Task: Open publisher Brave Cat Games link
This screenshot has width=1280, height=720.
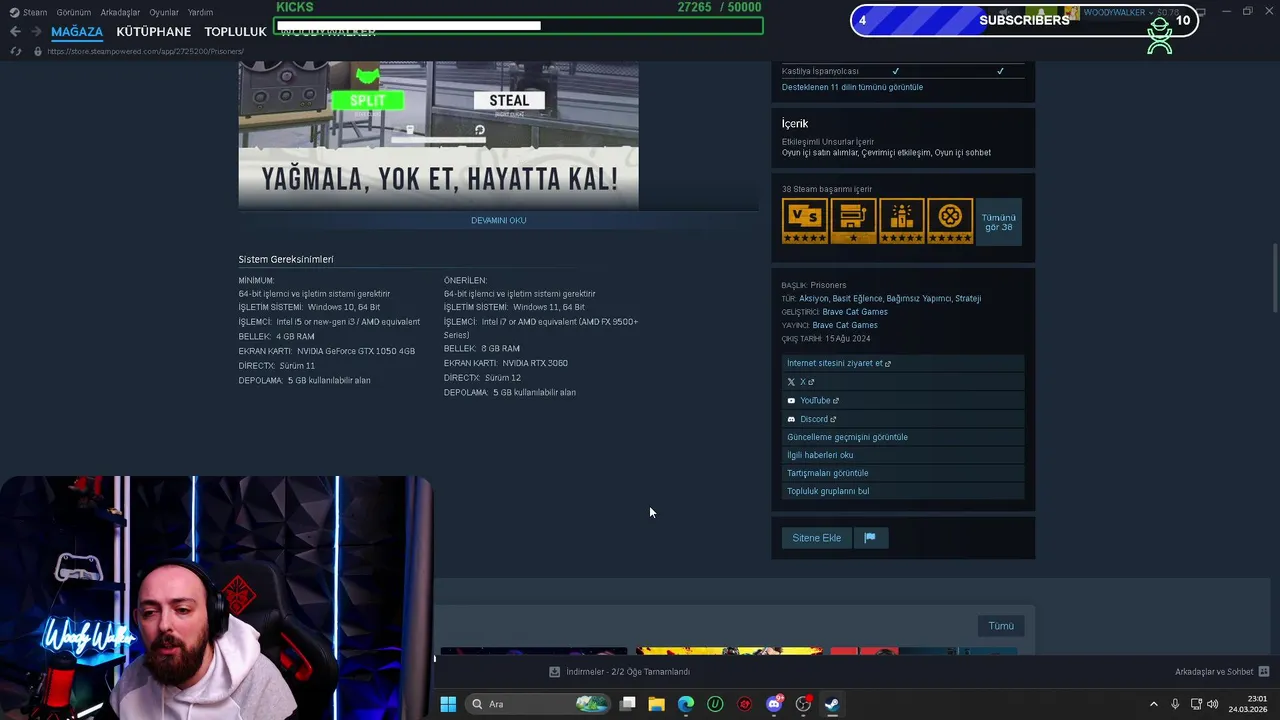Action: click(845, 325)
